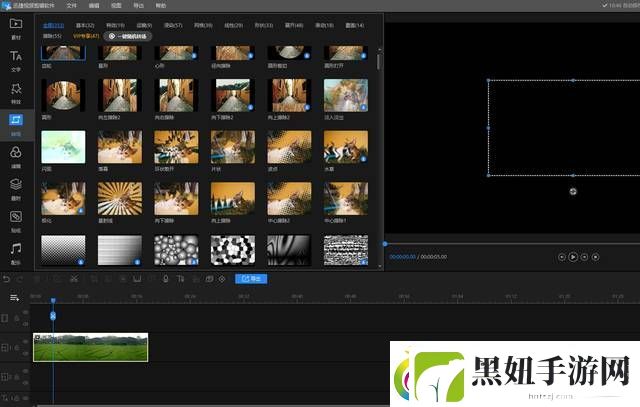The width and height of the screenshot is (640, 407).
Task: Select the All (211) transitions tab
Action: (x=53, y=25)
